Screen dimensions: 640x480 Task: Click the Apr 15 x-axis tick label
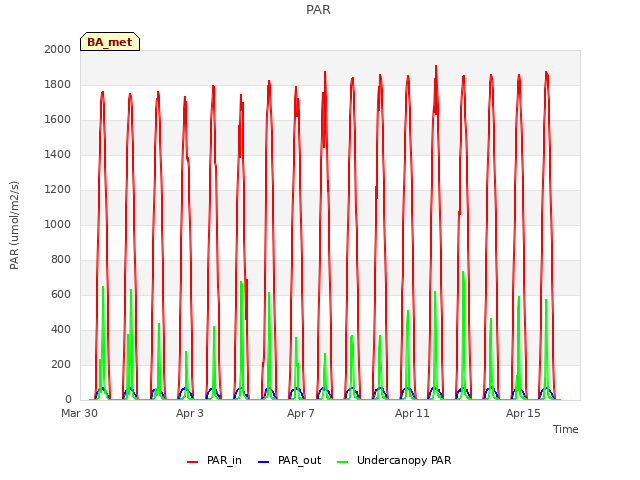pos(523,413)
